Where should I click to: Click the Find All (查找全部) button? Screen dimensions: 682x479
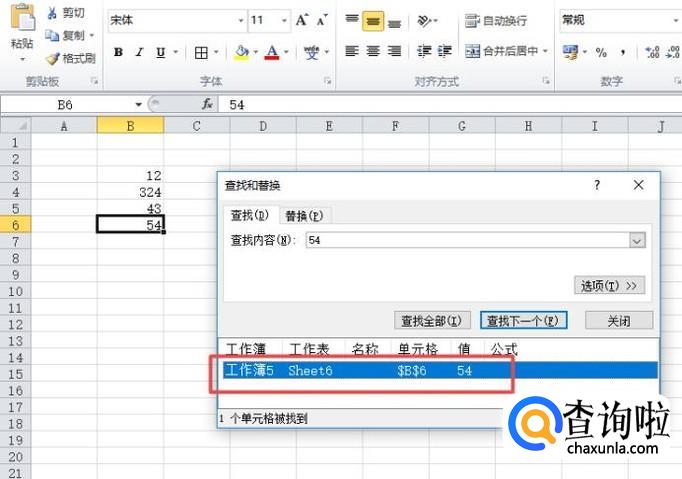[430, 321]
